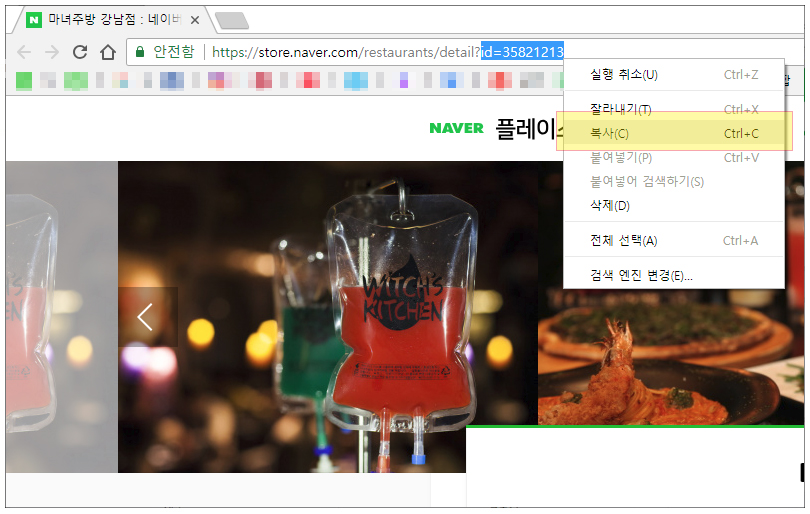Go back with the browser back arrow
Viewport: 810px width, 514px height.
24,52
